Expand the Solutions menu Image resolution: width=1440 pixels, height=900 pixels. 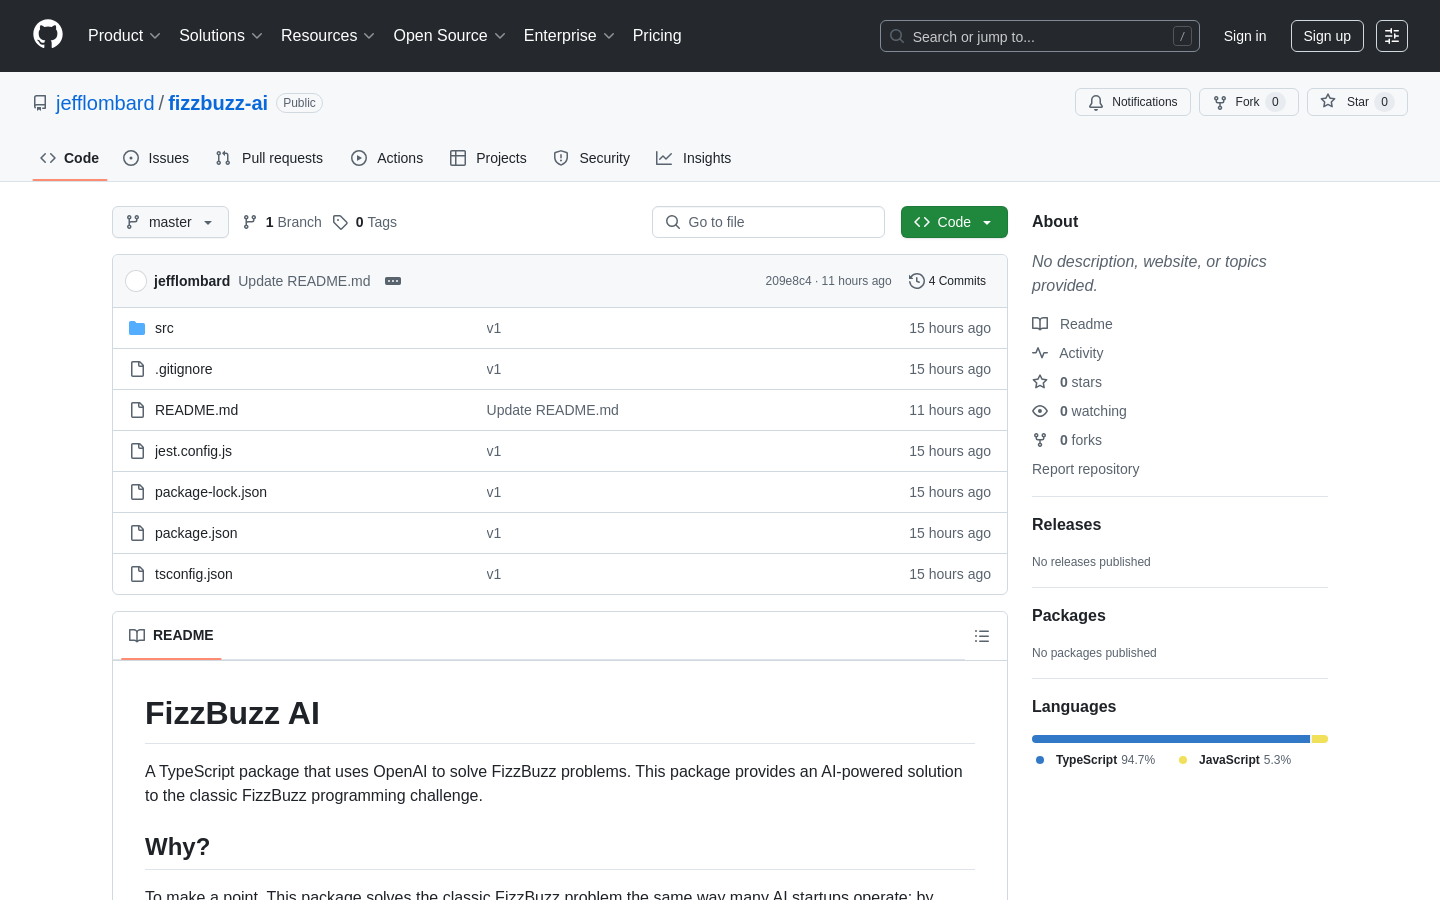pos(221,36)
